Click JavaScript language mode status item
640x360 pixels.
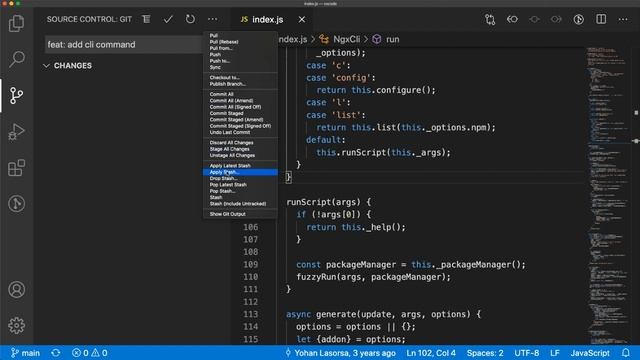click(590, 353)
